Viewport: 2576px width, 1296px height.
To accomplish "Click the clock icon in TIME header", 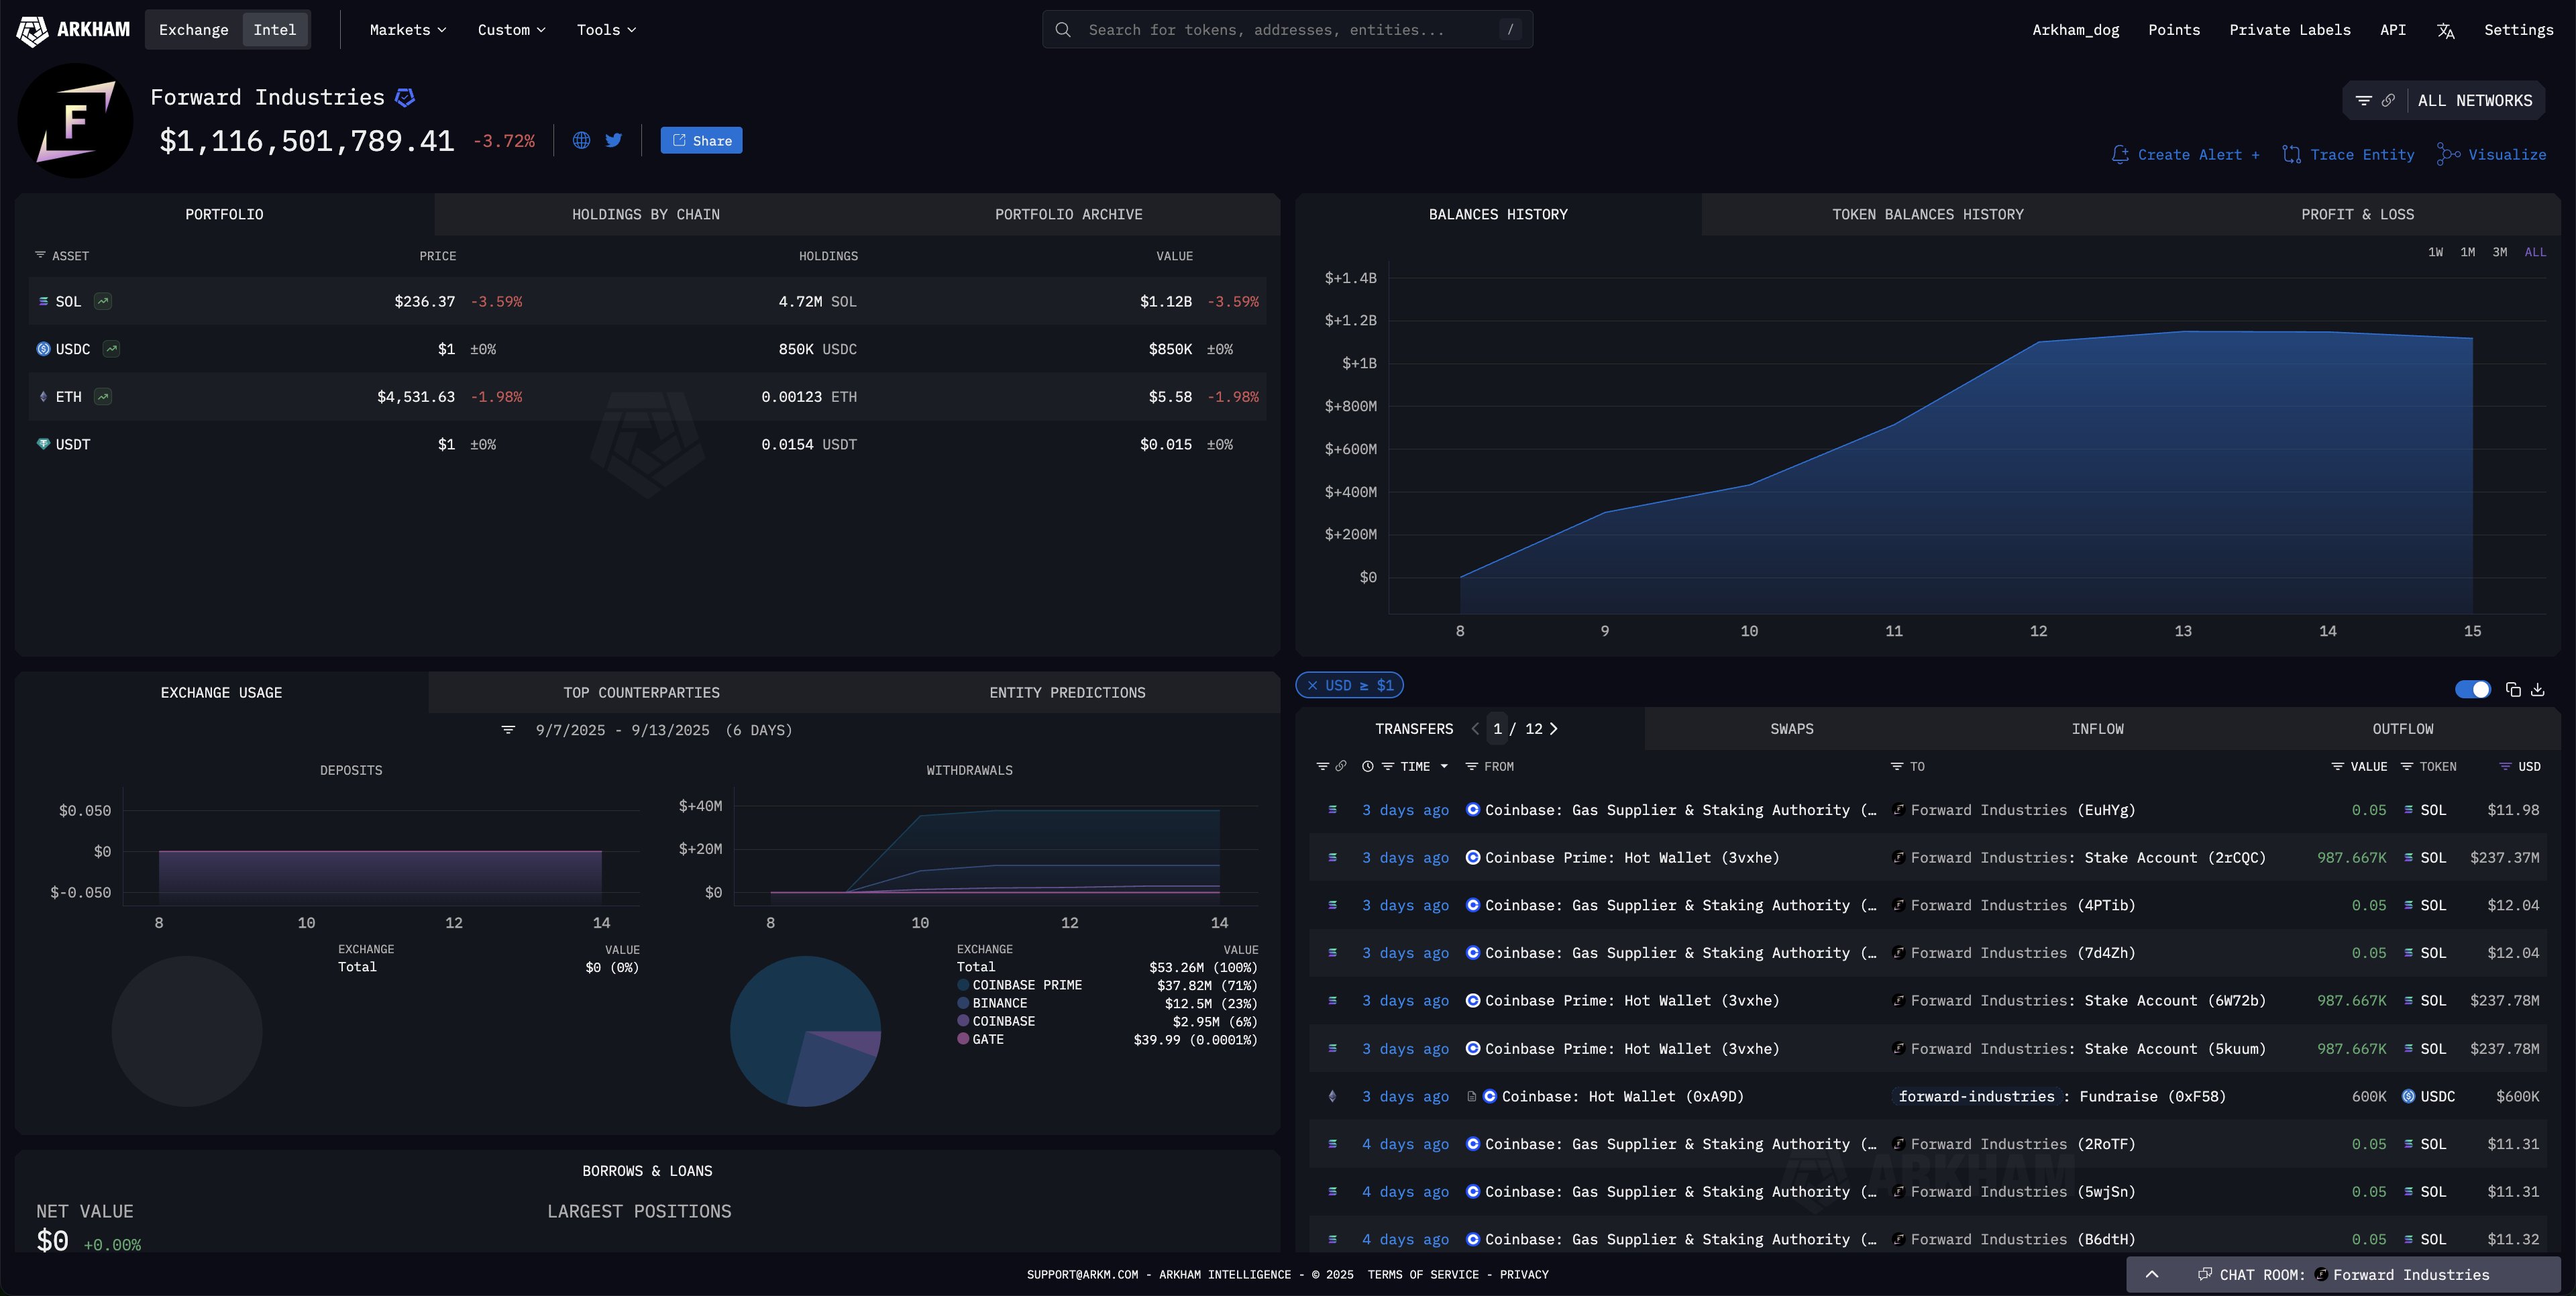I will click(1367, 766).
